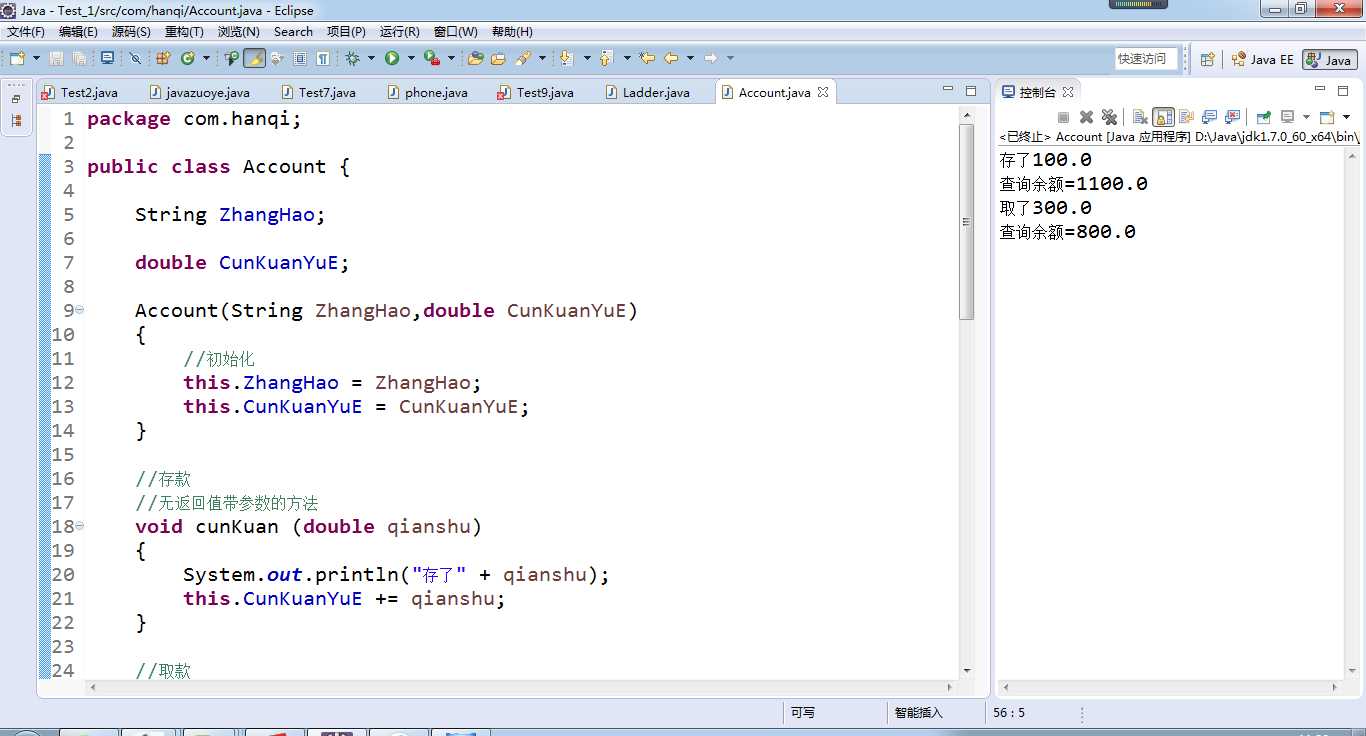Screen dimensions: 1366x736
Task: Open the Open Console dropdown arrow
Action: 1347,117
